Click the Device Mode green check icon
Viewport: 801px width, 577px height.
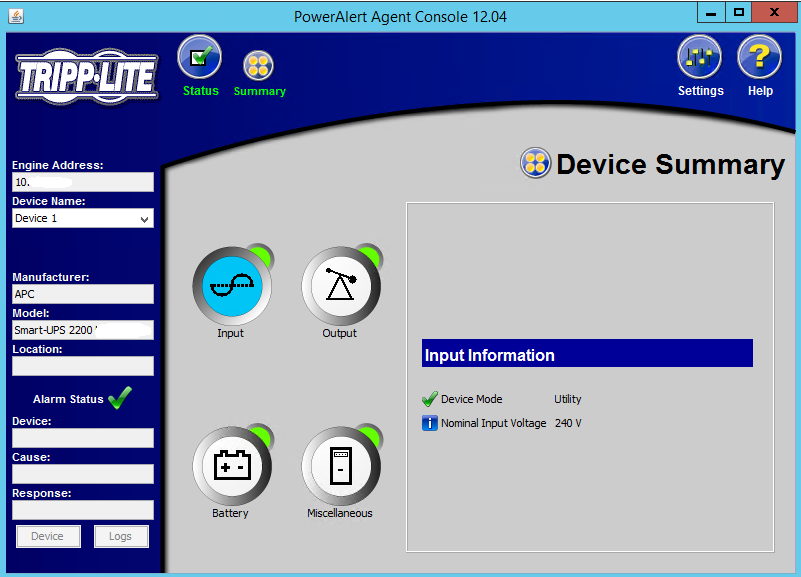(430, 399)
